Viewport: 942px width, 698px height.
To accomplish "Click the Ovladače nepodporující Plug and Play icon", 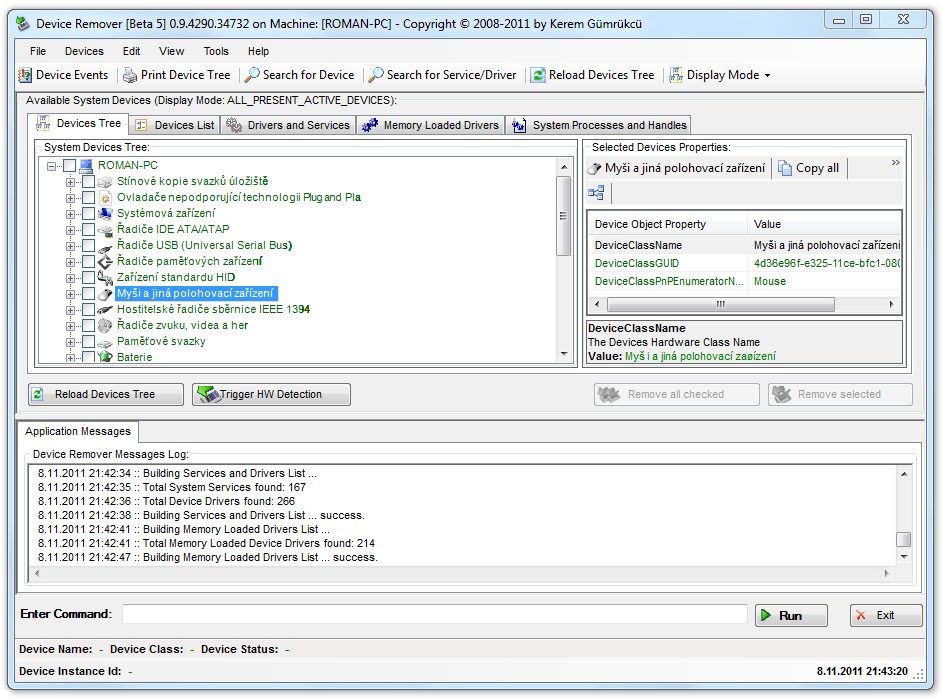I will tap(105, 198).
